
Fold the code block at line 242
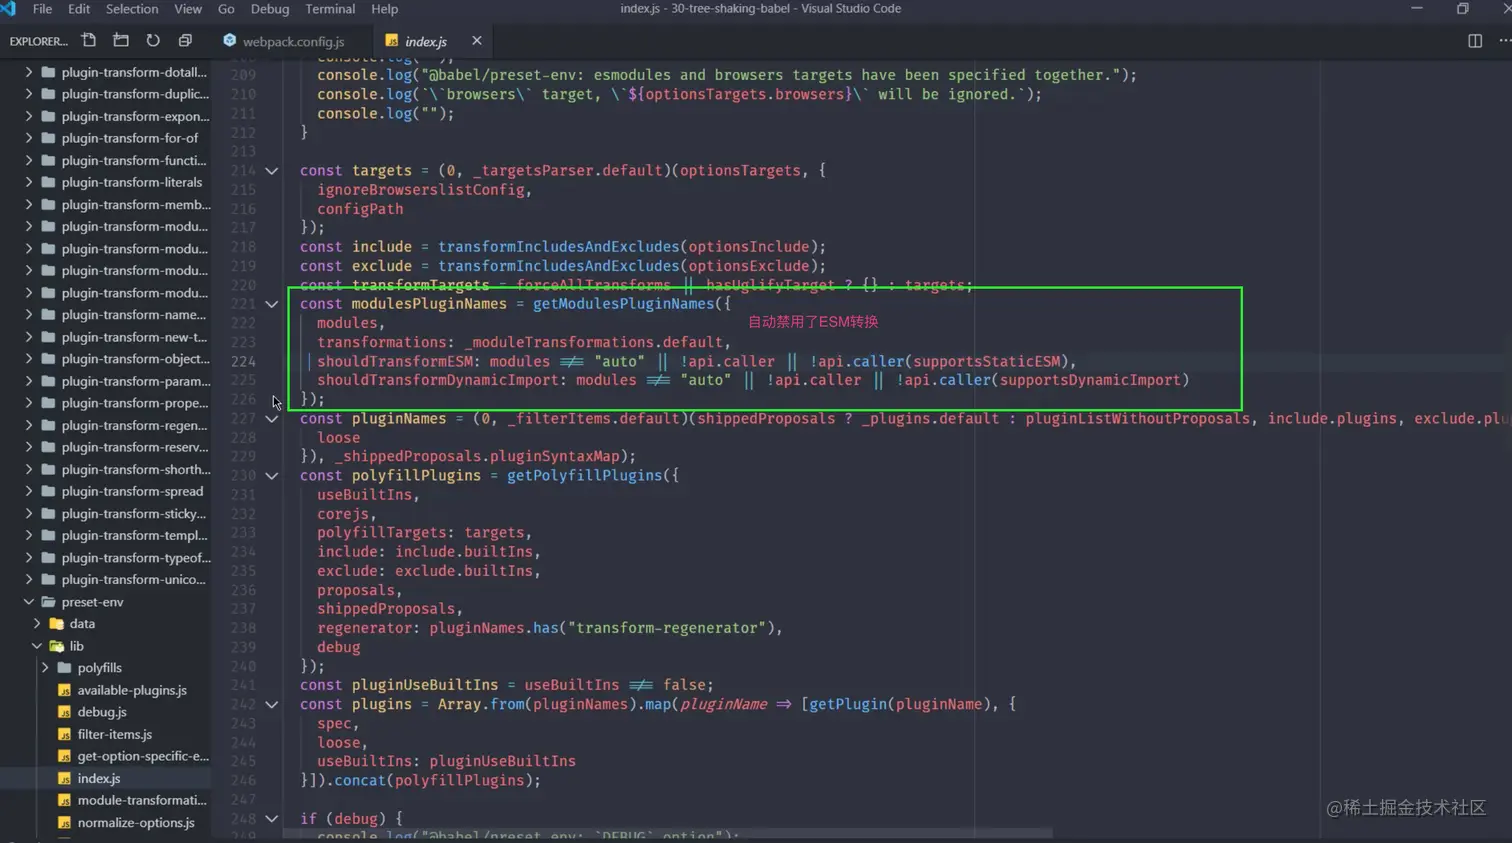coord(271,705)
